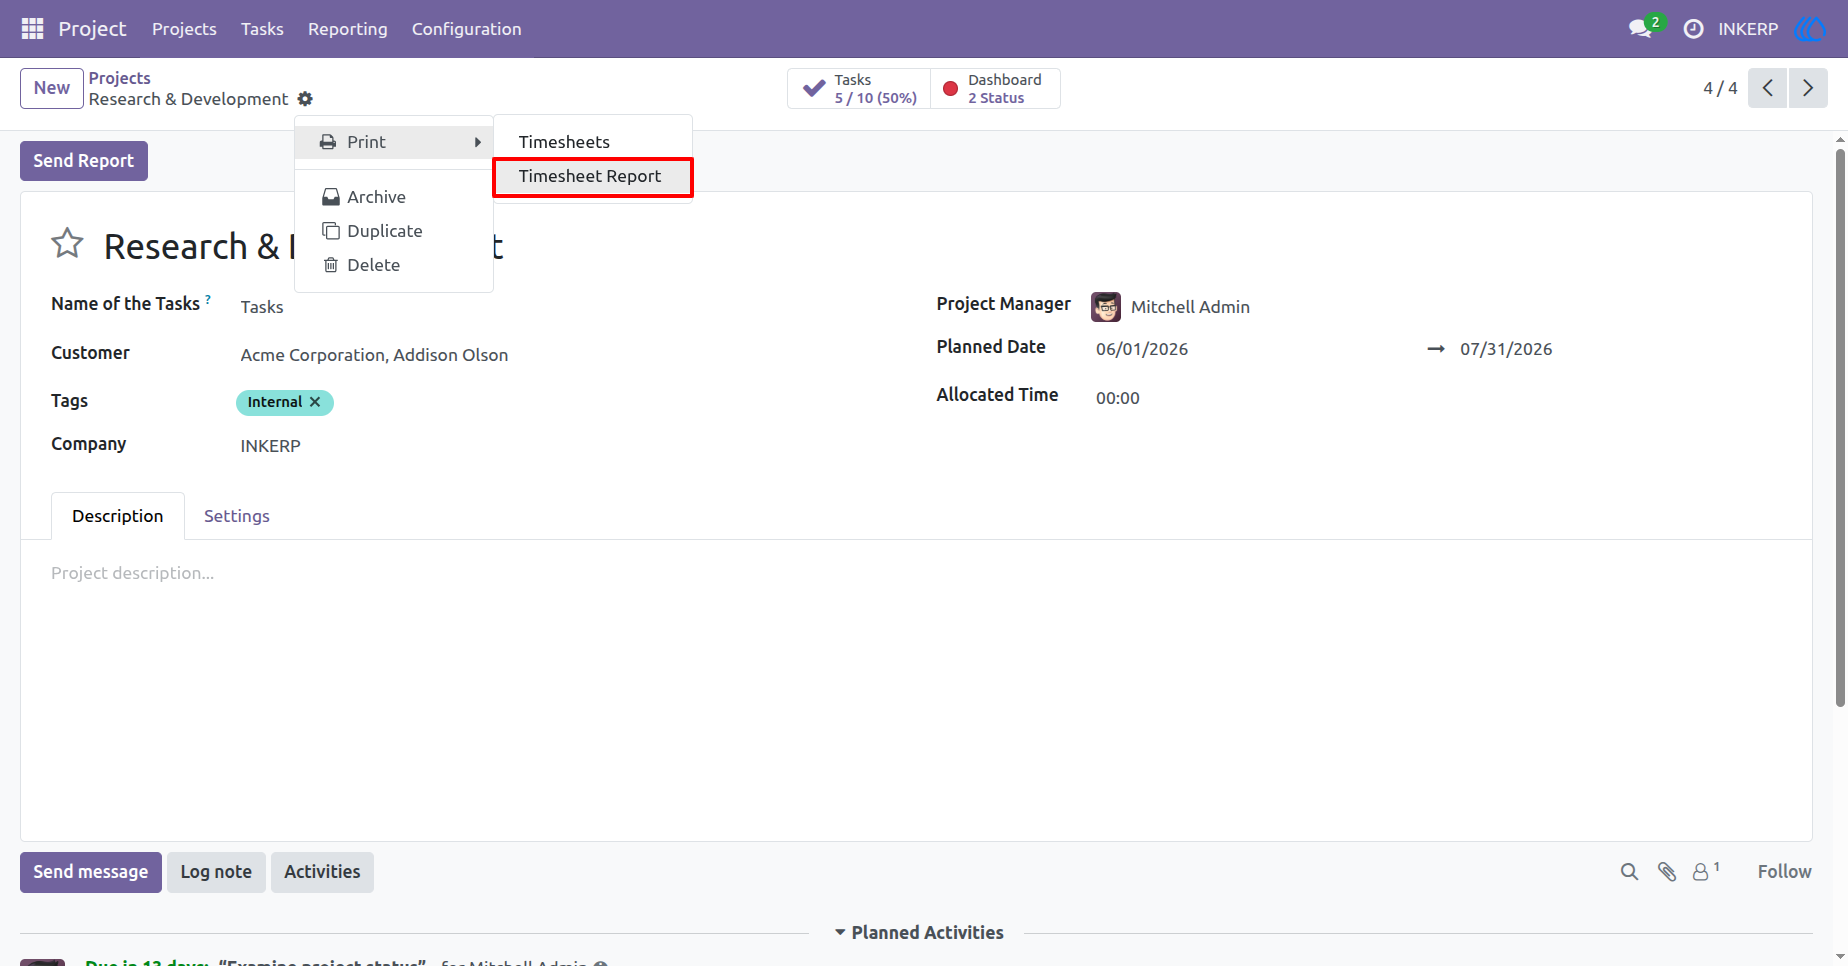The width and height of the screenshot is (1848, 966).
Task: Choose Timesheet Report print option
Action: (x=593, y=177)
